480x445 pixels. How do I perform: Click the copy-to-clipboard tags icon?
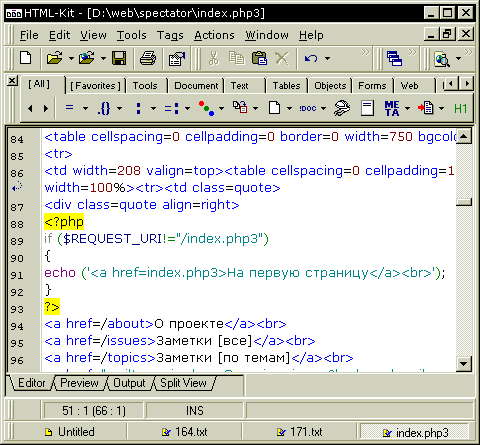tap(240, 107)
